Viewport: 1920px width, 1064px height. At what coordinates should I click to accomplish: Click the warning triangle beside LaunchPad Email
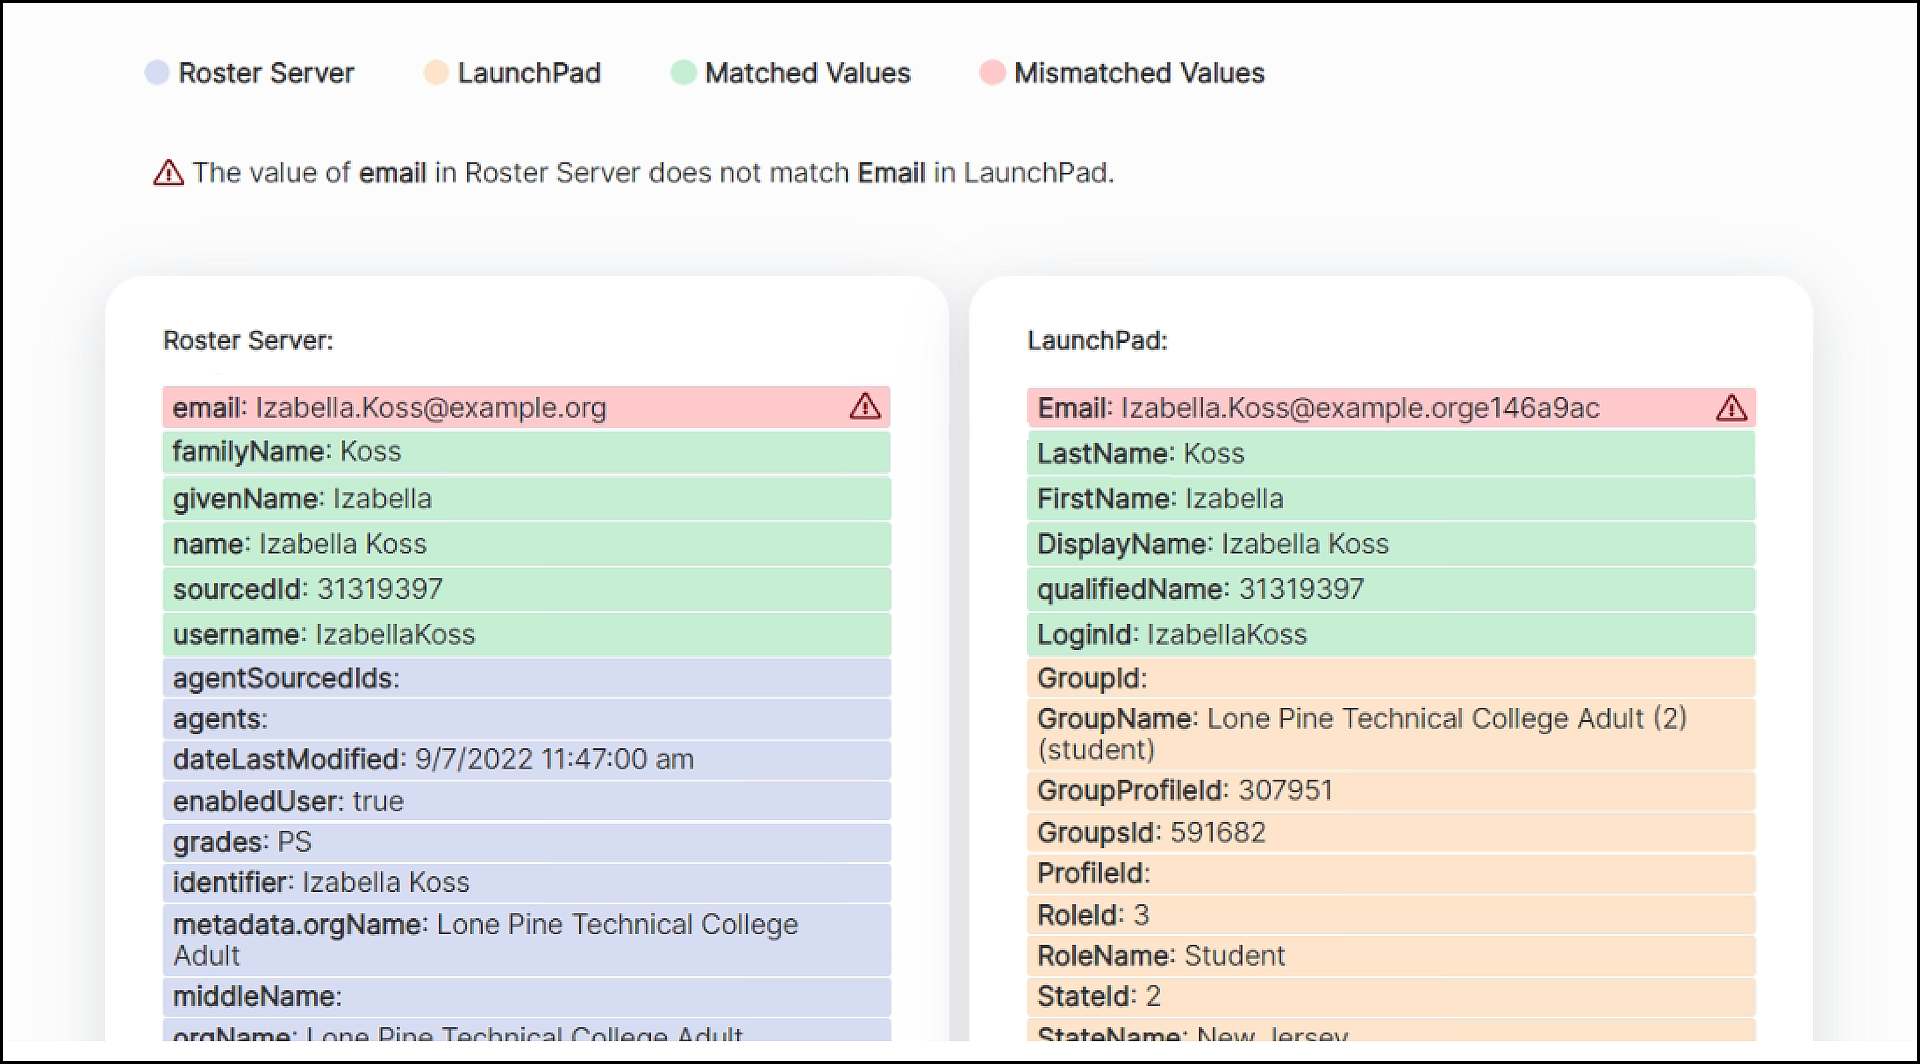pyautogui.click(x=1732, y=408)
